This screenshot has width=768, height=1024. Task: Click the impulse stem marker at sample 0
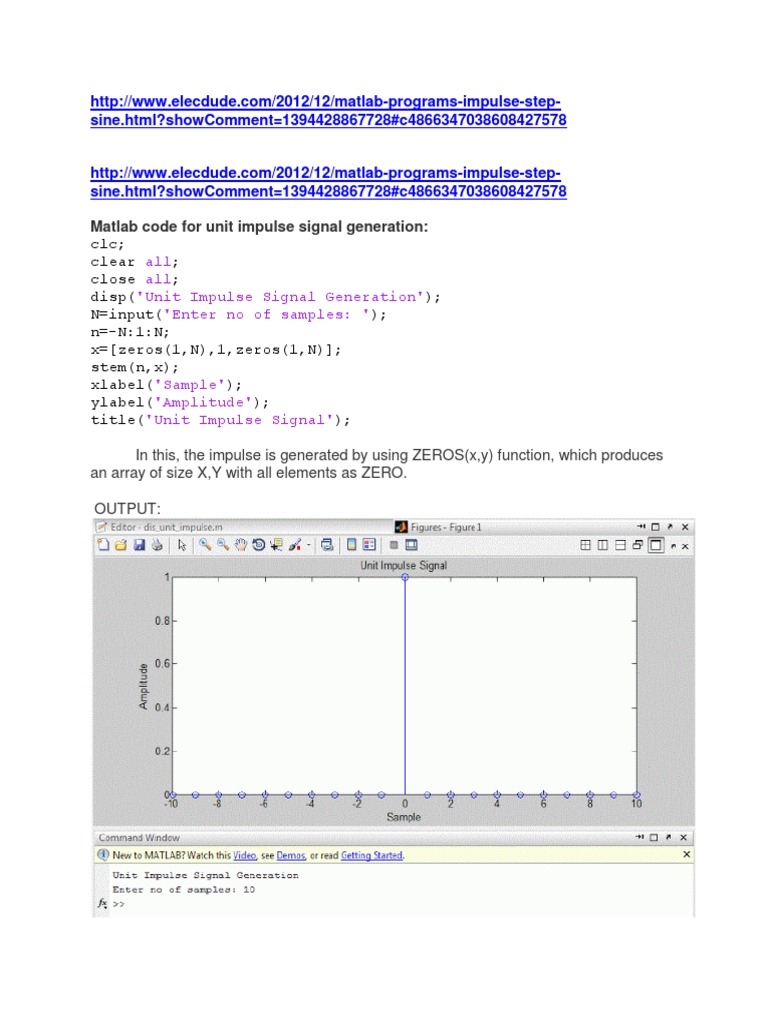pyautogui.click(x=405, y=577)
